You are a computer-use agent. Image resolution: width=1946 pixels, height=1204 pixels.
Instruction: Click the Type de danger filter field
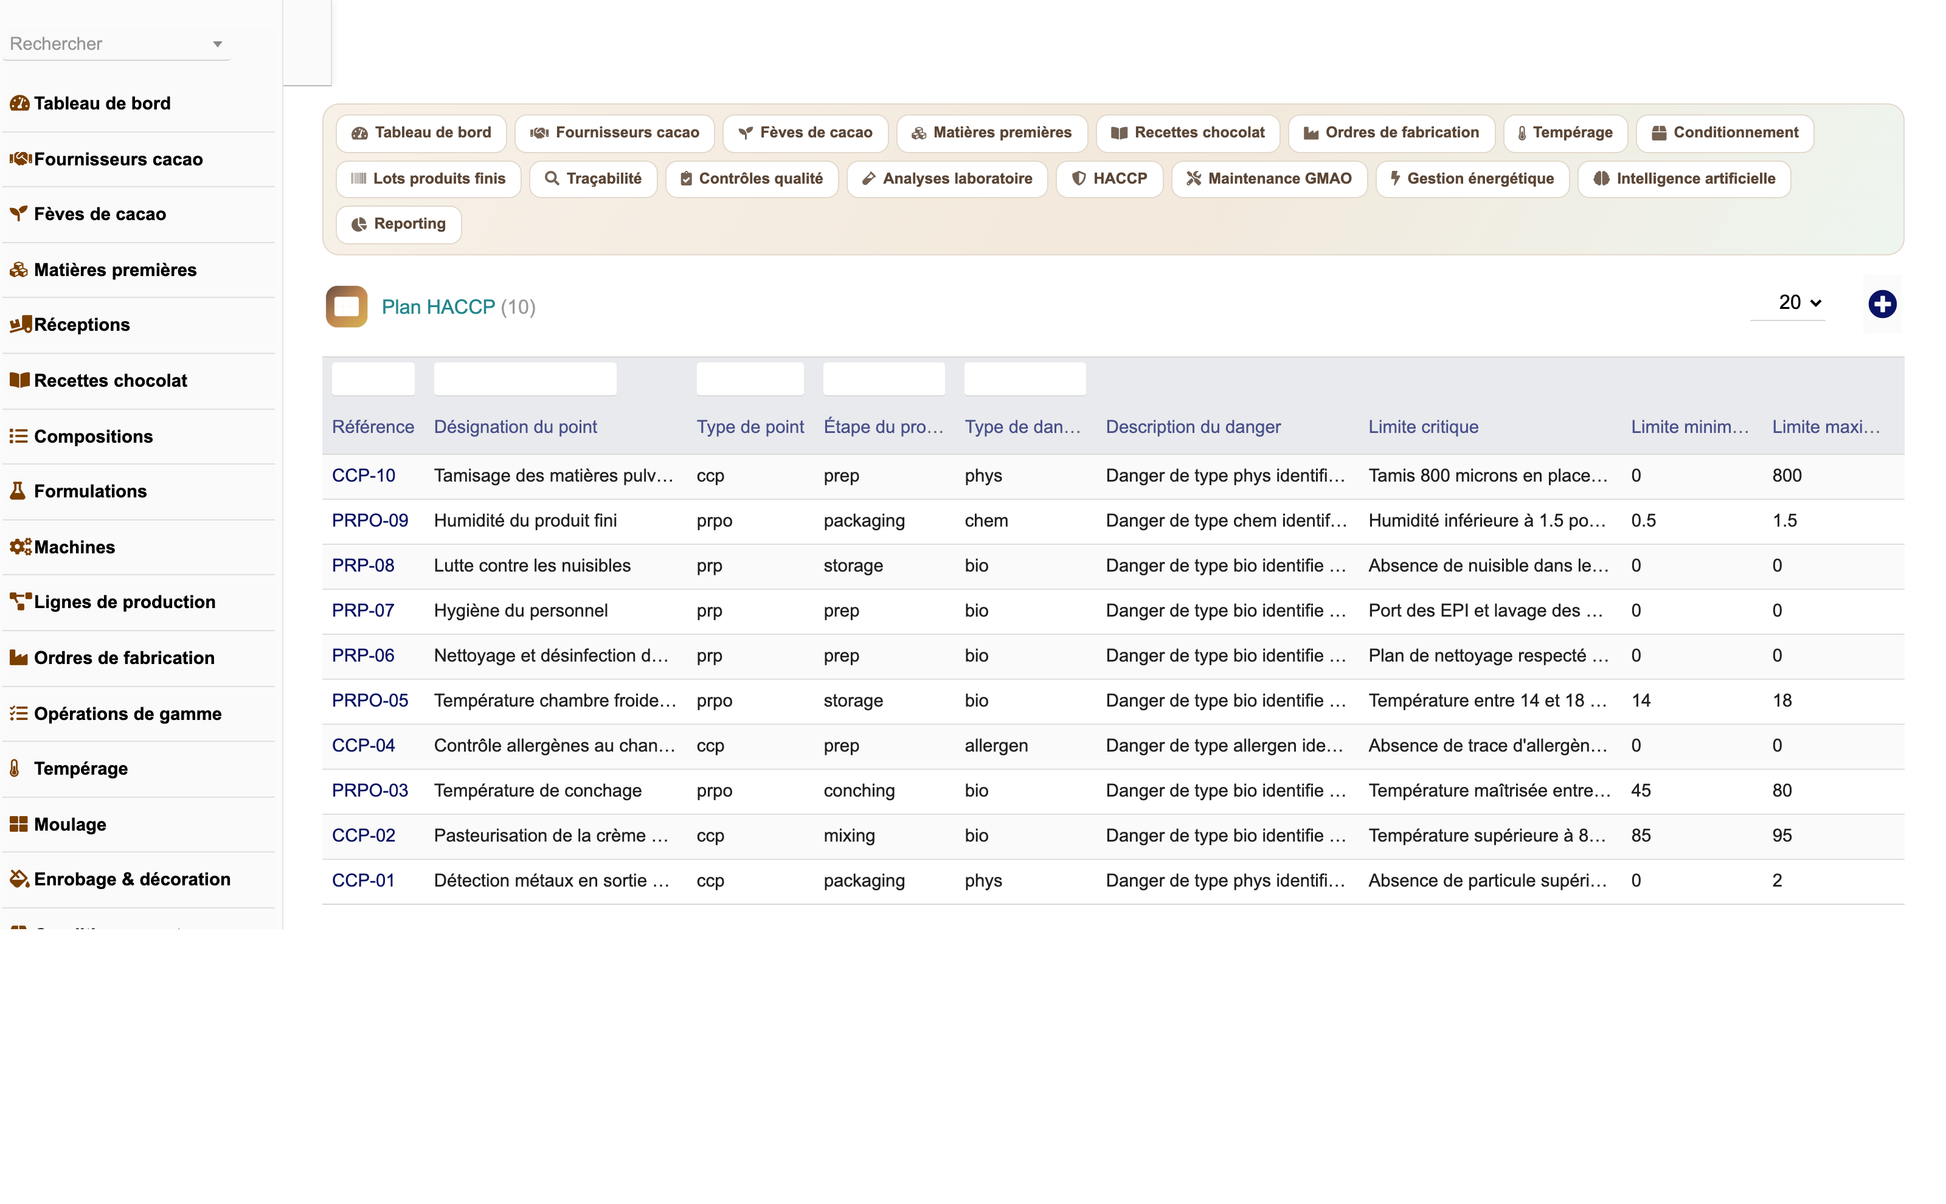click(1025, 379)
